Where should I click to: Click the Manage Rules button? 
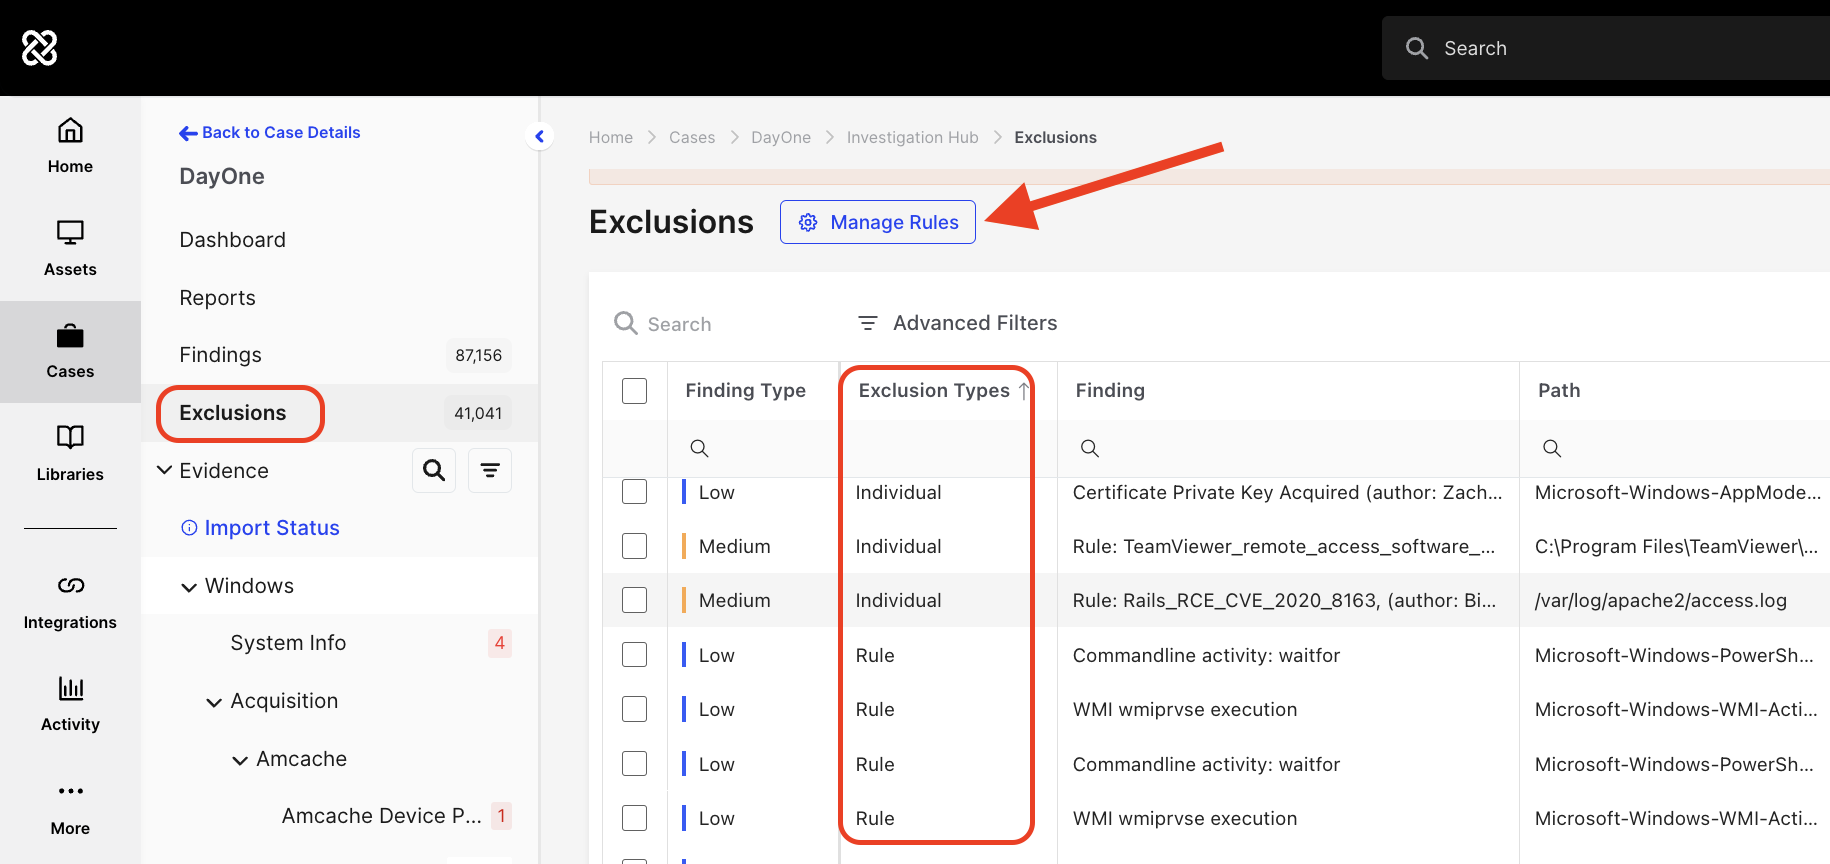point(877,222)
